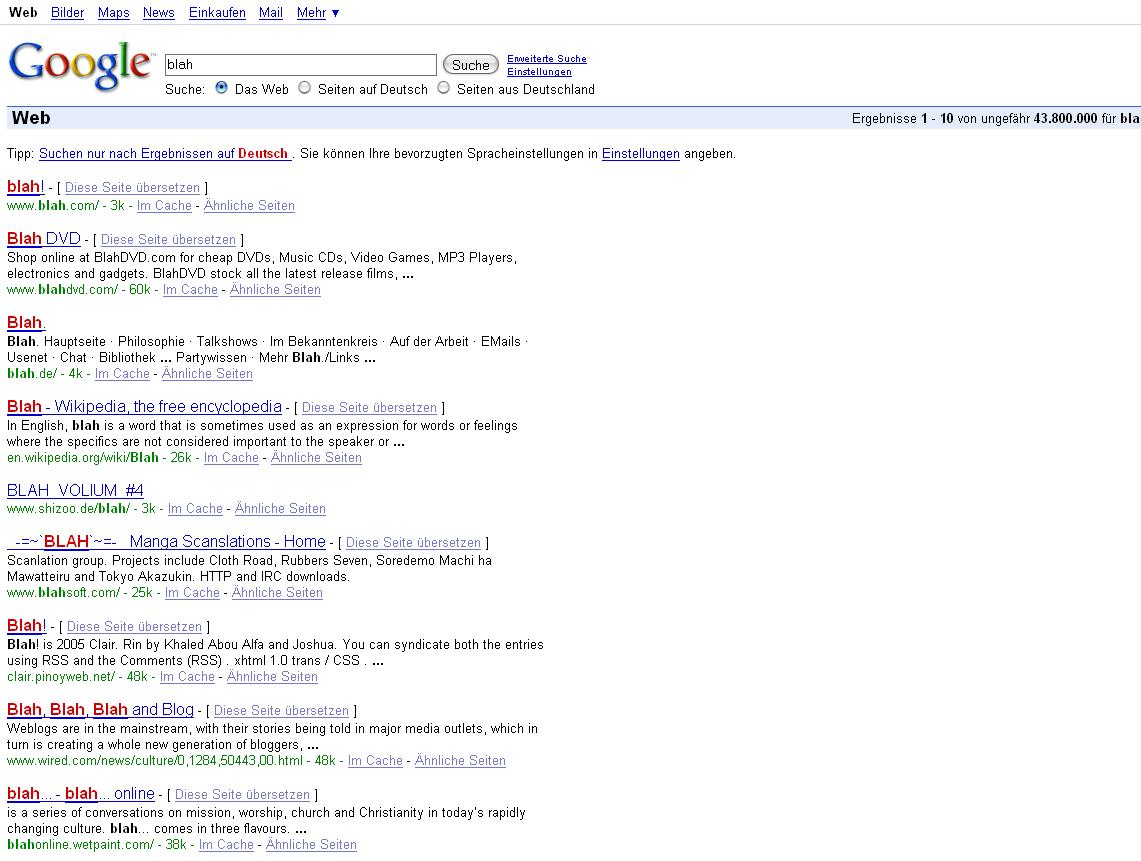Open the Einkaufen tab
The height and width of the screenshot is (861, 1141).
(217, 12)
